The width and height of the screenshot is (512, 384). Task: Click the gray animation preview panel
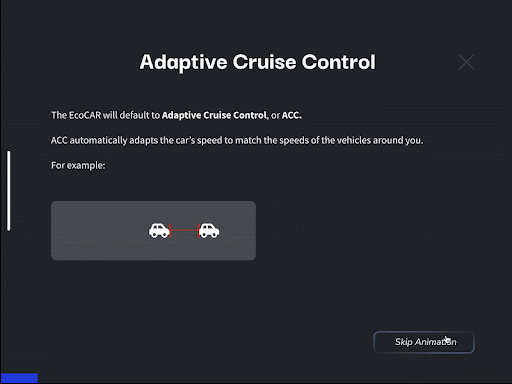click(x=153, y=230)
